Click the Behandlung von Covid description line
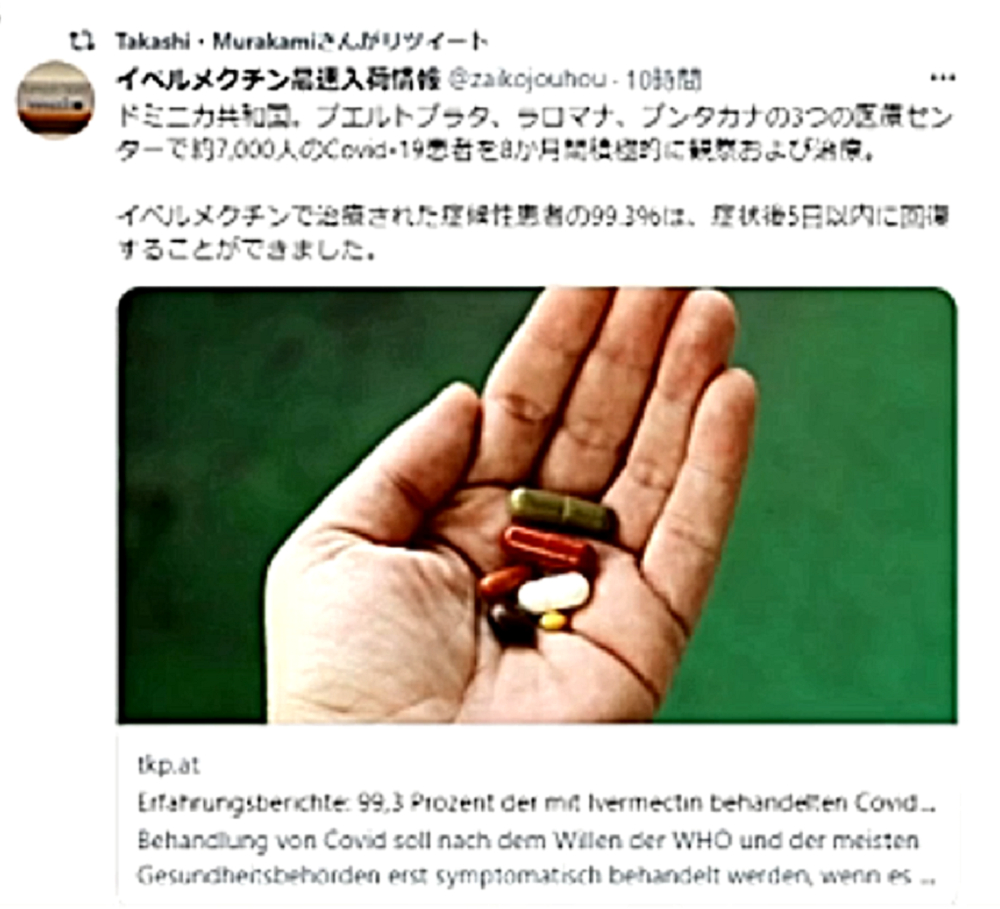This screenshot has height=909, width=1000. tap(528, 840)
